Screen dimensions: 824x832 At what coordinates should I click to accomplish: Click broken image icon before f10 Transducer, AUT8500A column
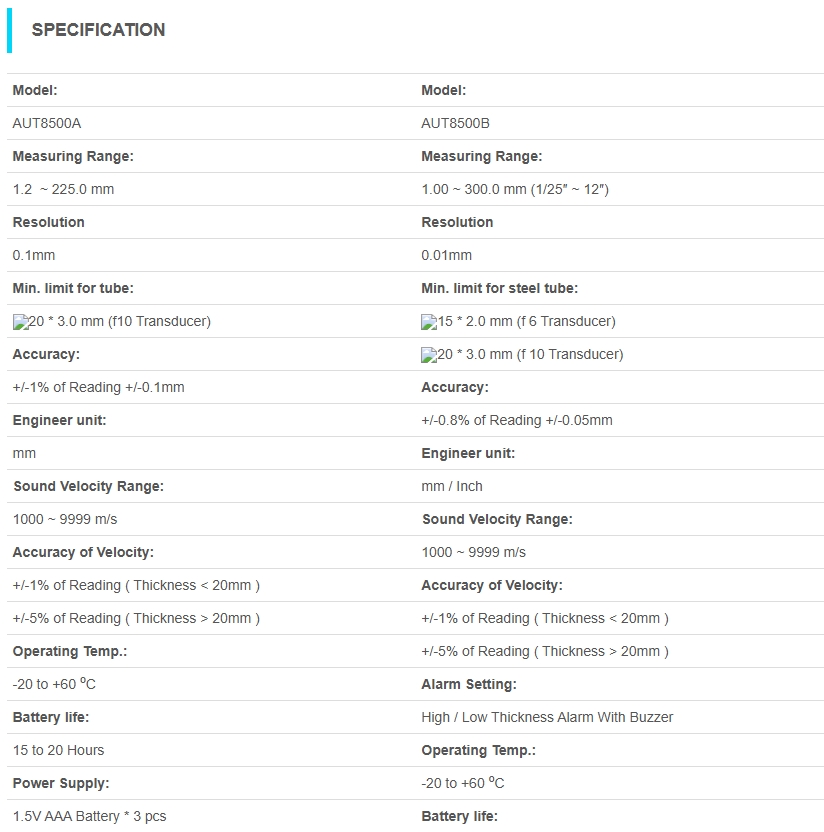point(20,322)
